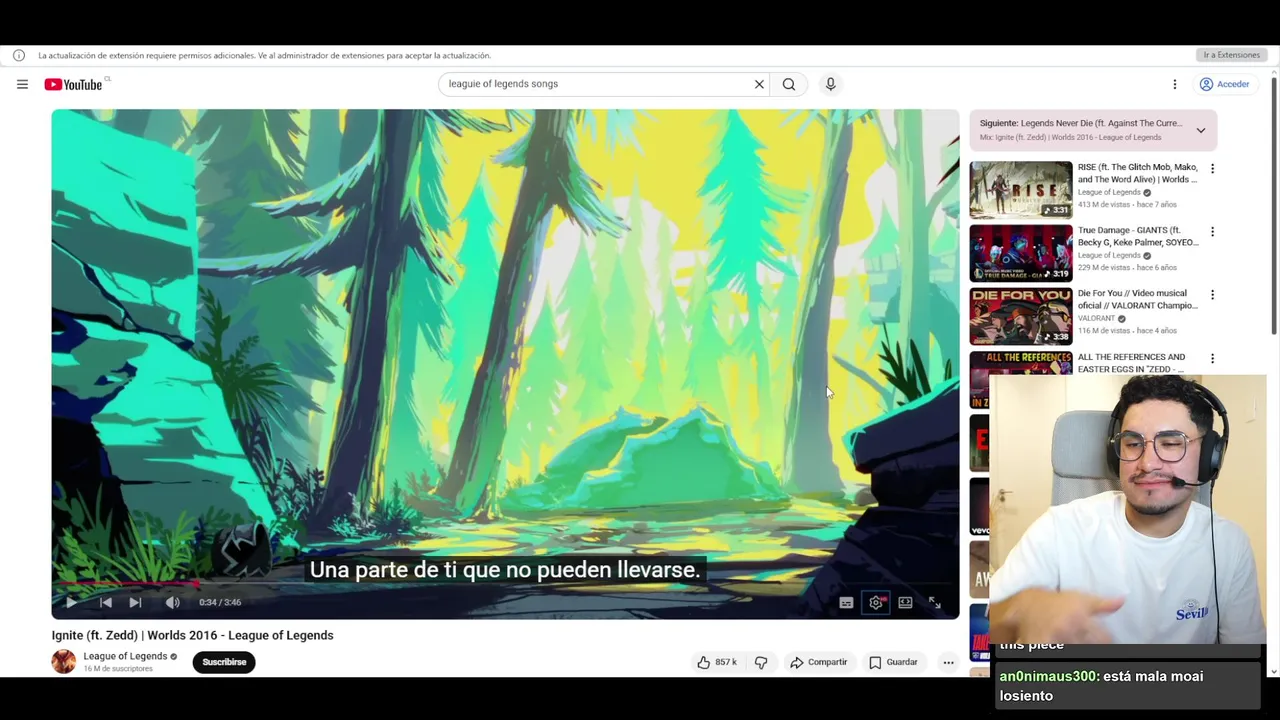Screen dimensions: 1280x720
Task: Open Die For You options menu
Action: tap(1212, 295)
